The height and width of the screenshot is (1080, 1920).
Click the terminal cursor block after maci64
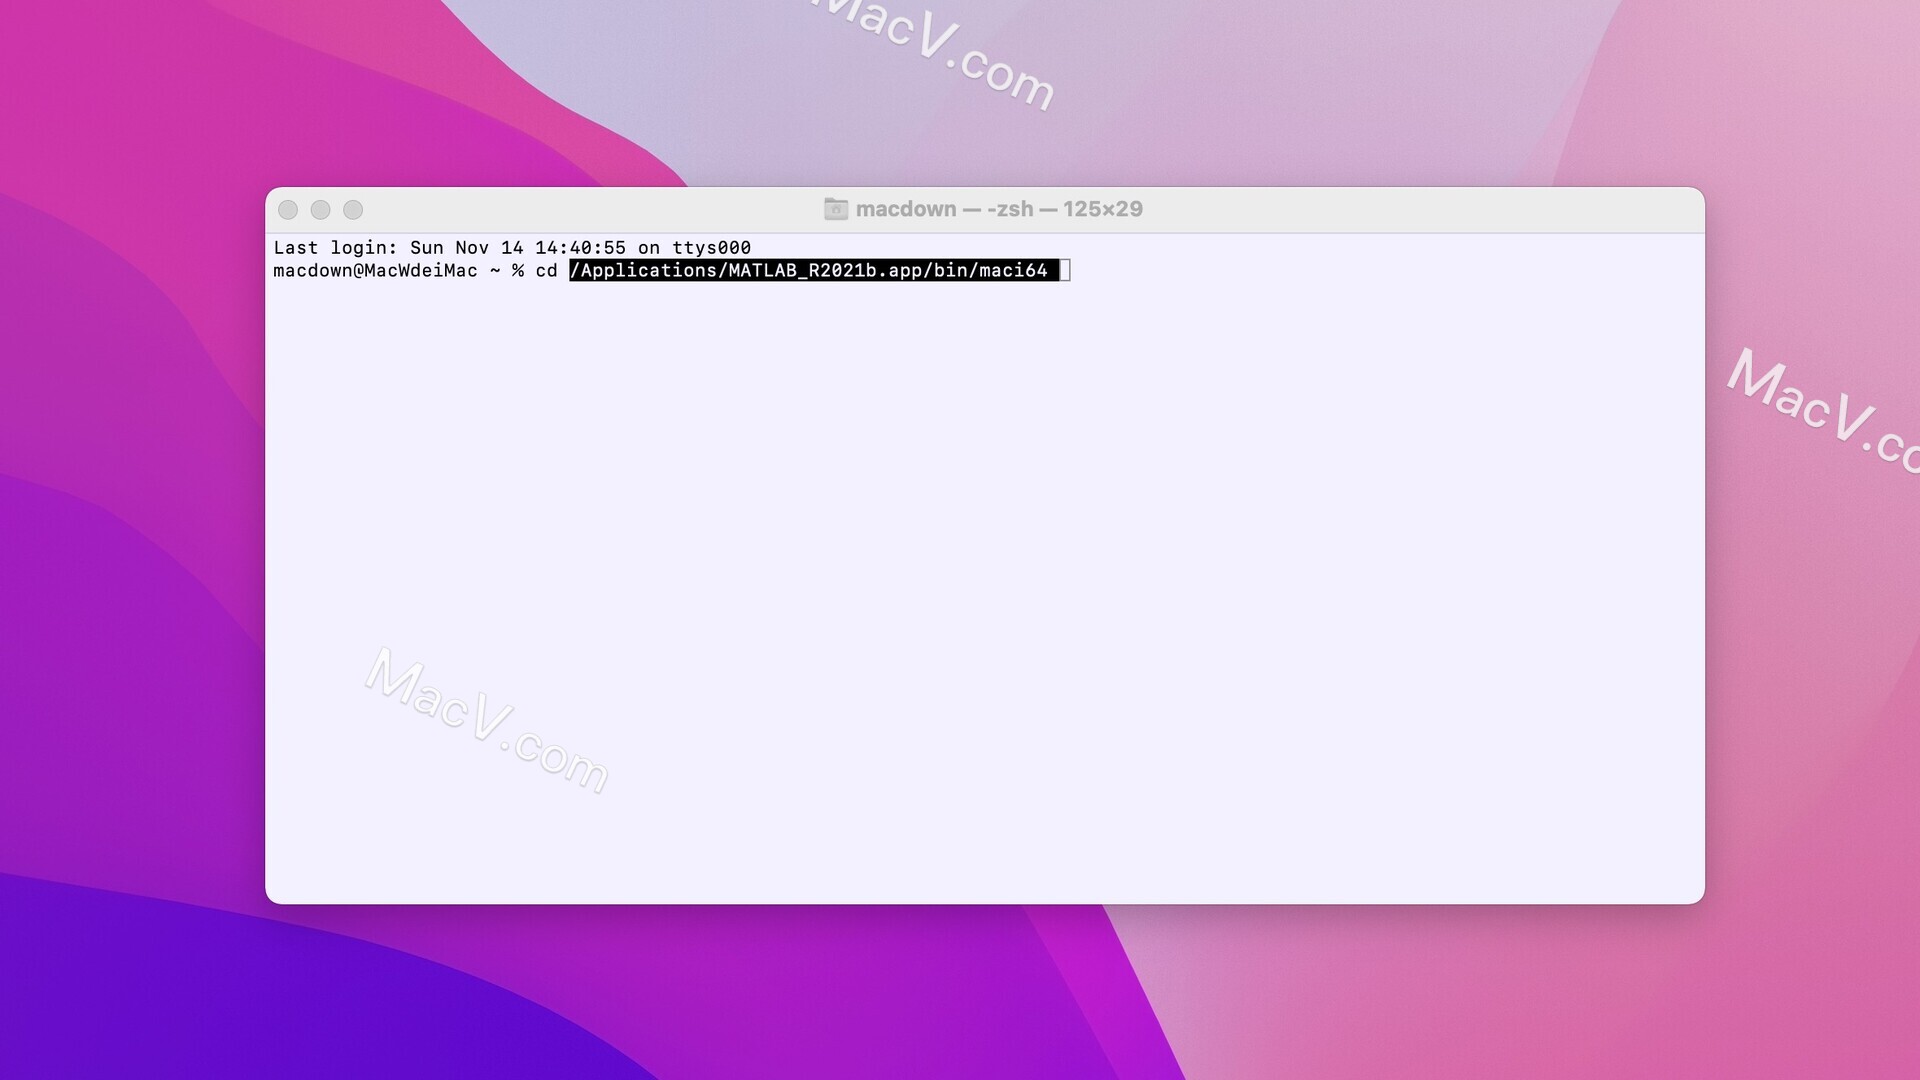pos(1065,271)
